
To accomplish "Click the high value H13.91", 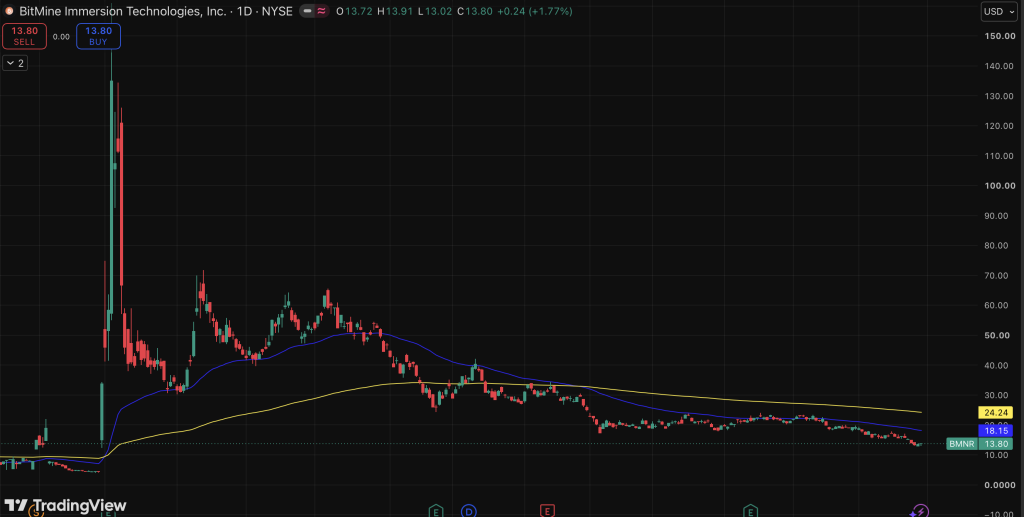I will [x=394, y=11].
